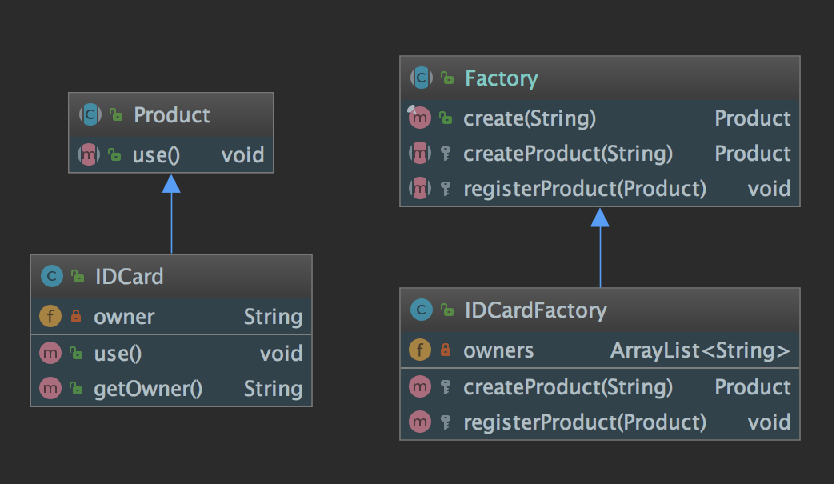Click the private lock icon beside owner

pos(76,316)
